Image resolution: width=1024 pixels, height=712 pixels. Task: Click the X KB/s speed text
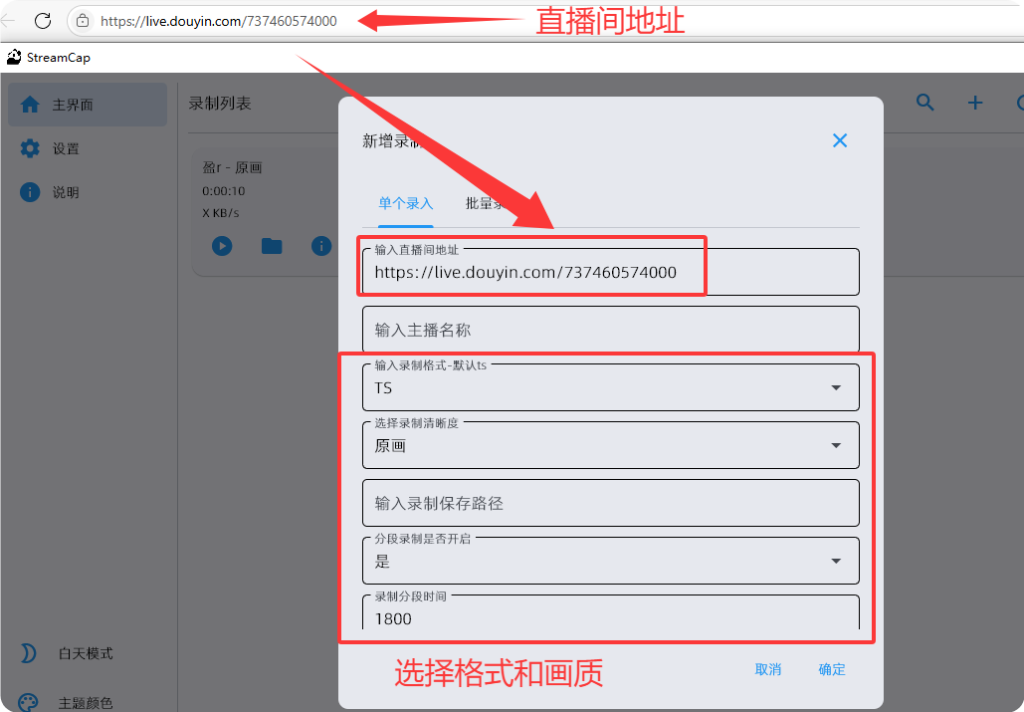tap(221, 213)
